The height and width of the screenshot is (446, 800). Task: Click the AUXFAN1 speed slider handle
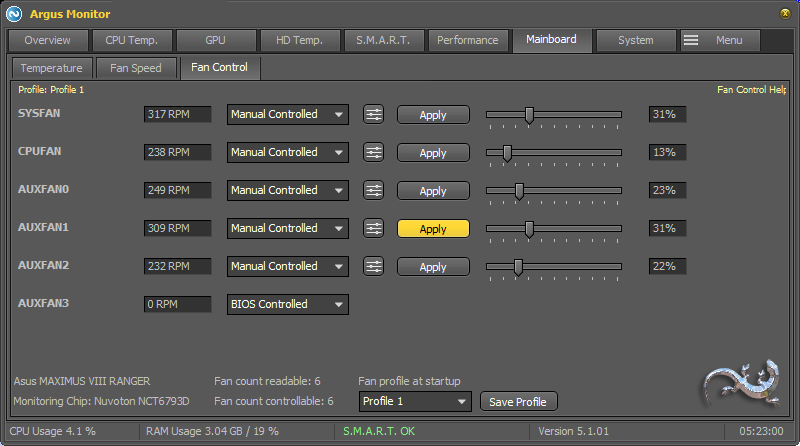[x=530, y=229]
